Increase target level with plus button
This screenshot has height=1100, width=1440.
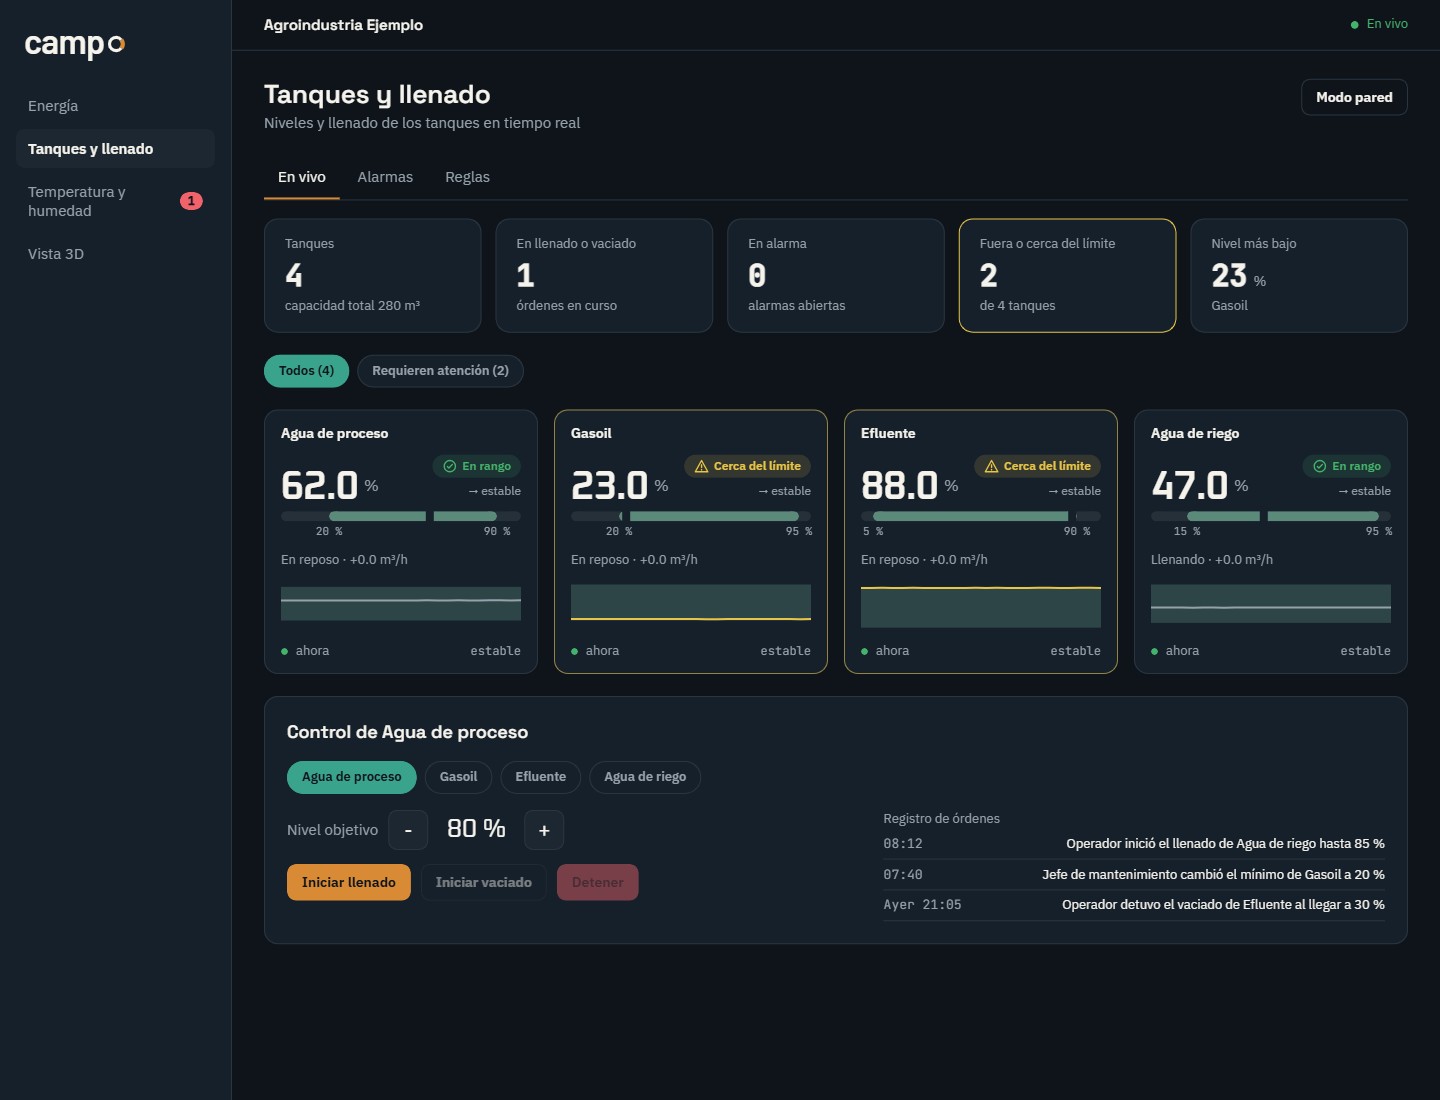click(x=544, y=830)
